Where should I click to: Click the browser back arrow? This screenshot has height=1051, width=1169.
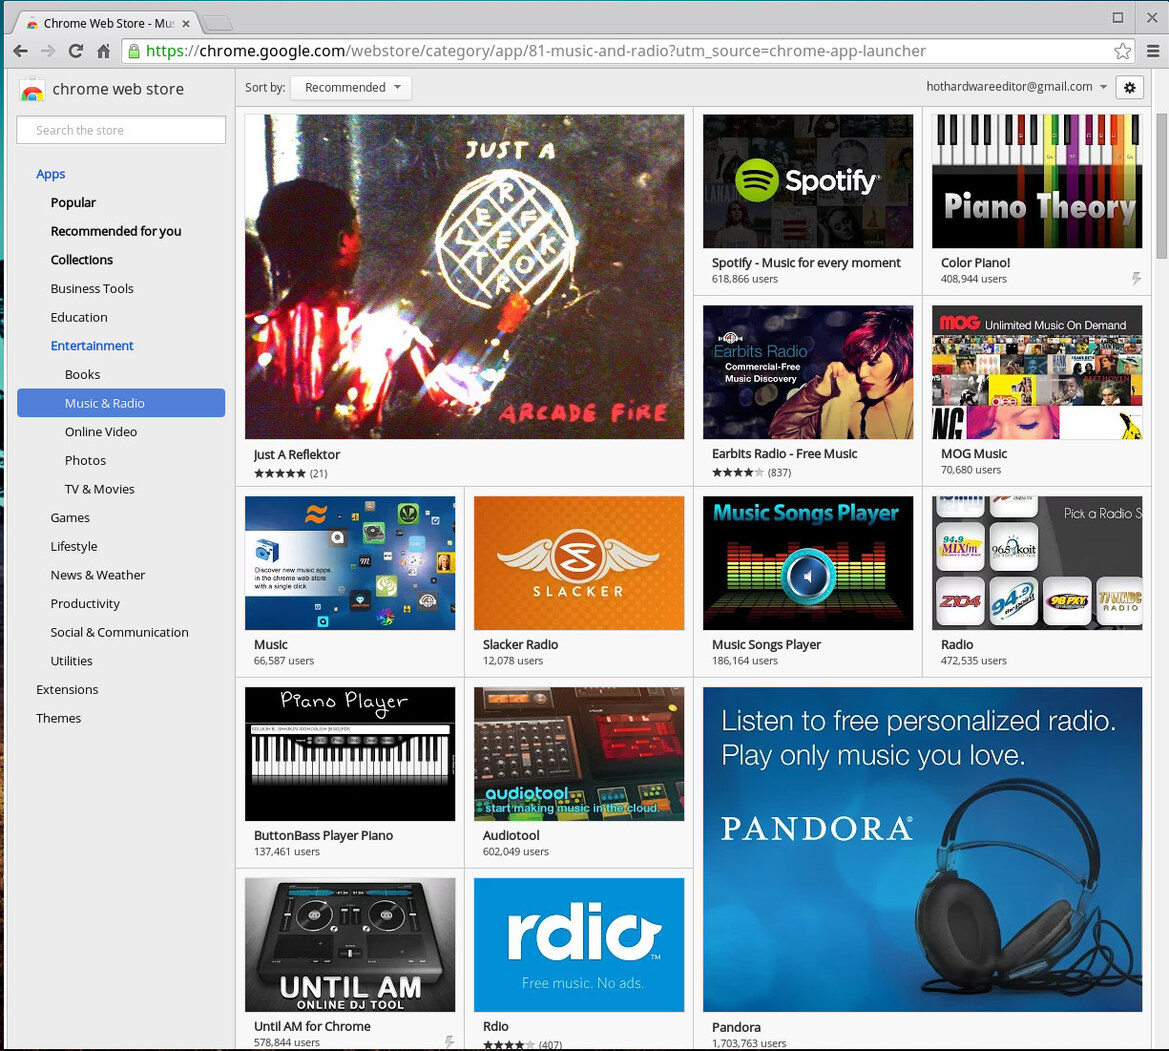[20, 51]
